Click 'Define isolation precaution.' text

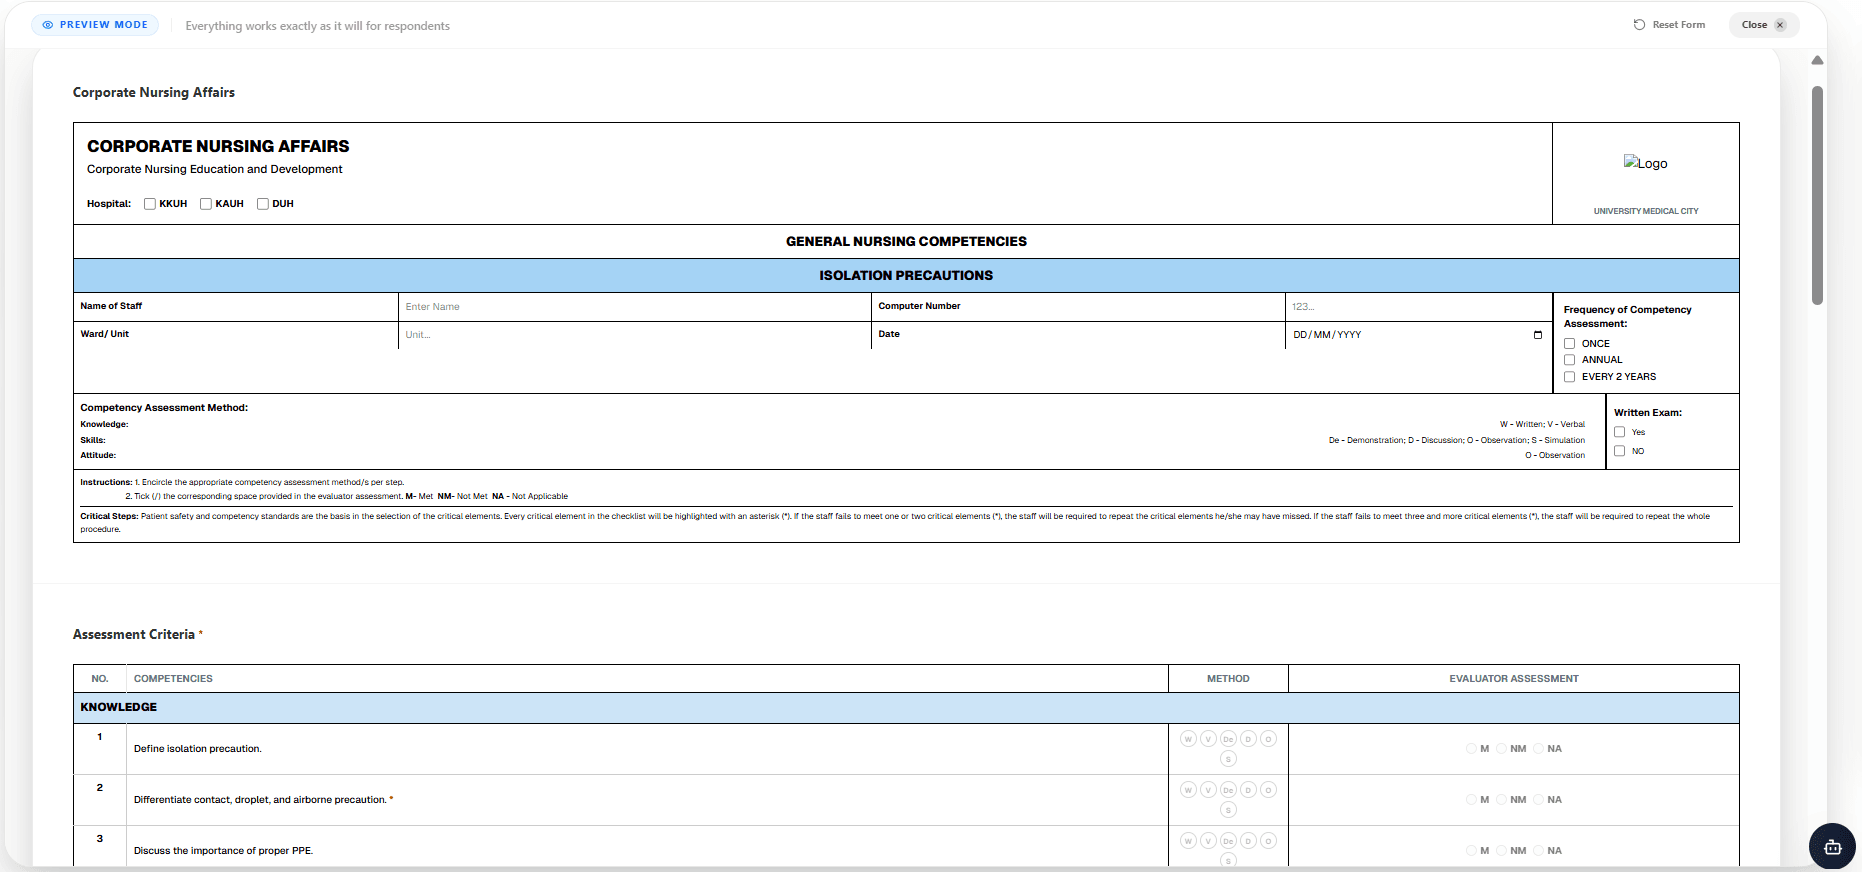(198, 749)
